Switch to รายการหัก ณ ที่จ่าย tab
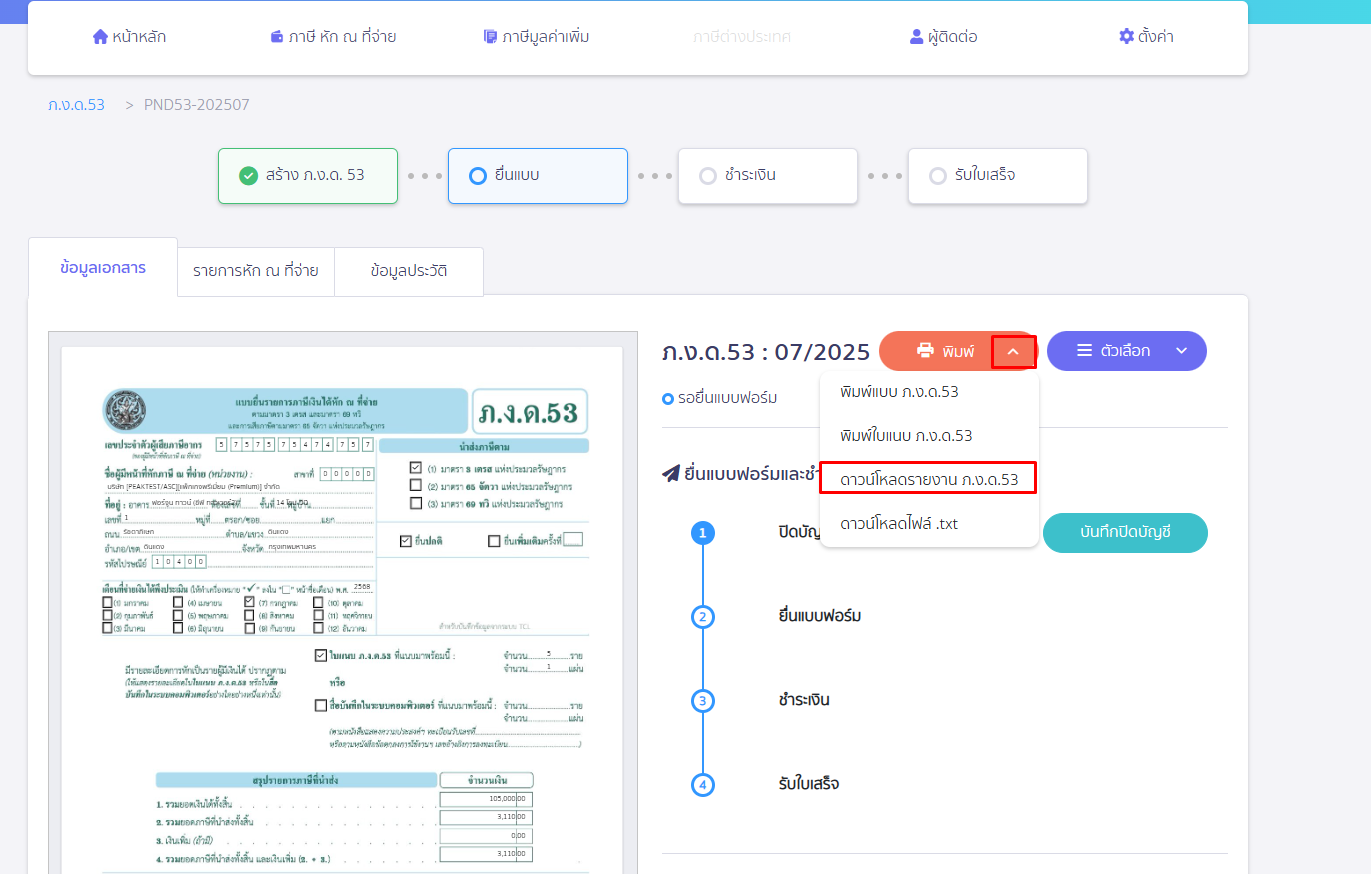The width and height of the screenshot is (1371, 874). coord(256,270)
